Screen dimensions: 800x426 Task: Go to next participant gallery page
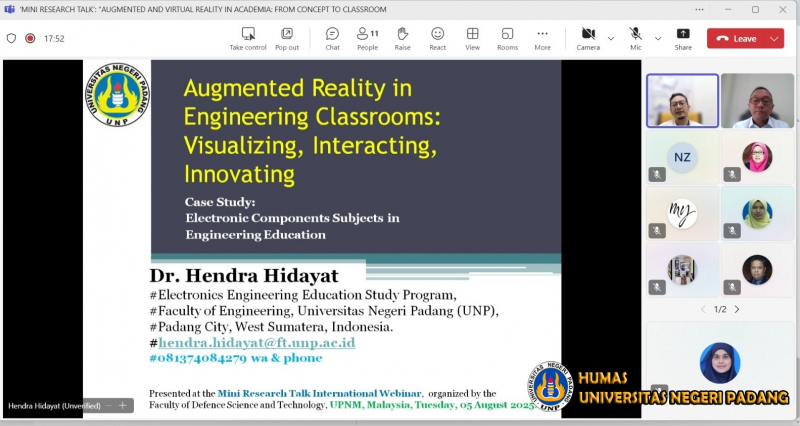click(737, 309)
